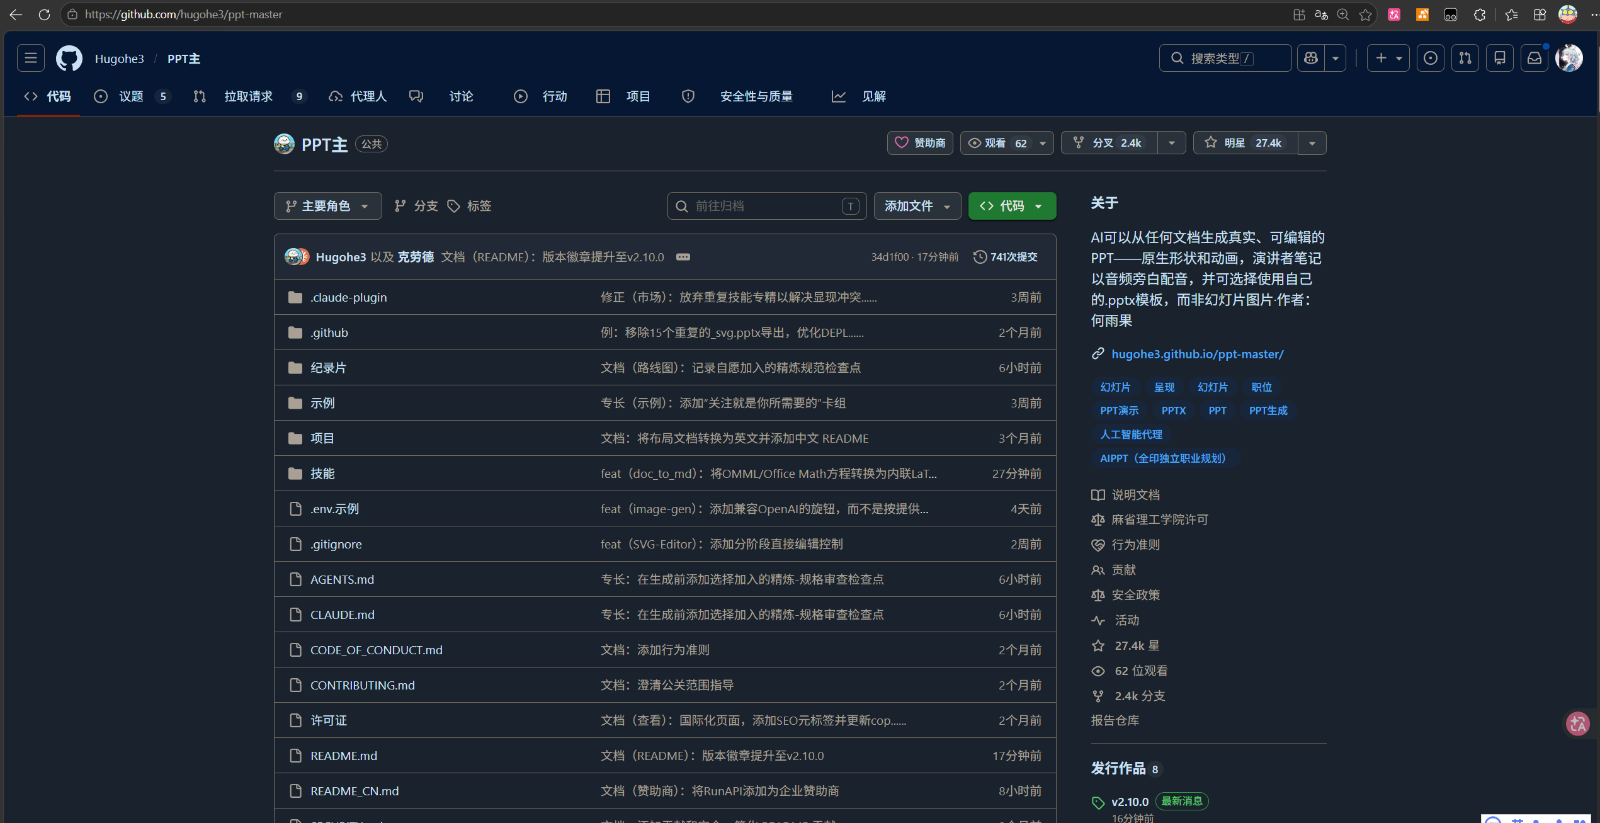This screenshot has height=823, width=1600.
Task: Go back with the browser back arrow
Action: pos(15,14)
